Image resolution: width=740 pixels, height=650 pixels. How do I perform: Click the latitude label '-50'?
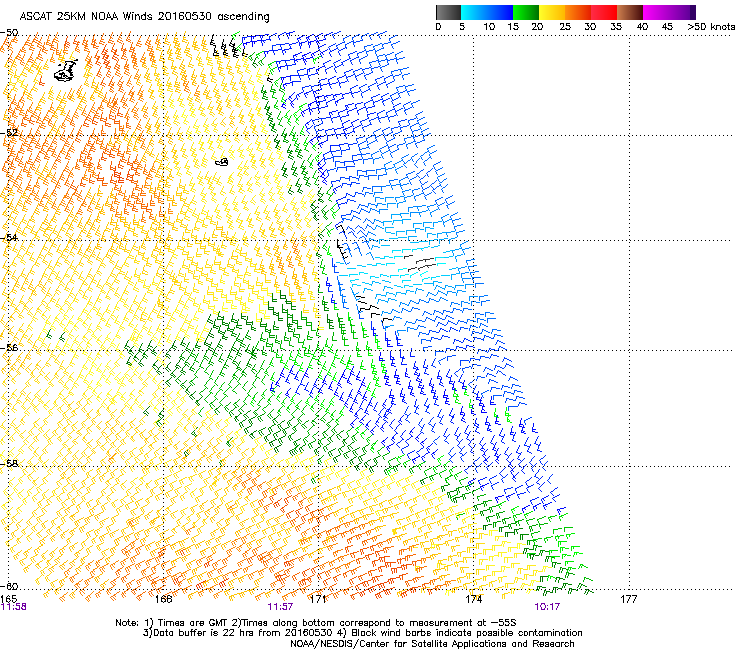(9, 33)
